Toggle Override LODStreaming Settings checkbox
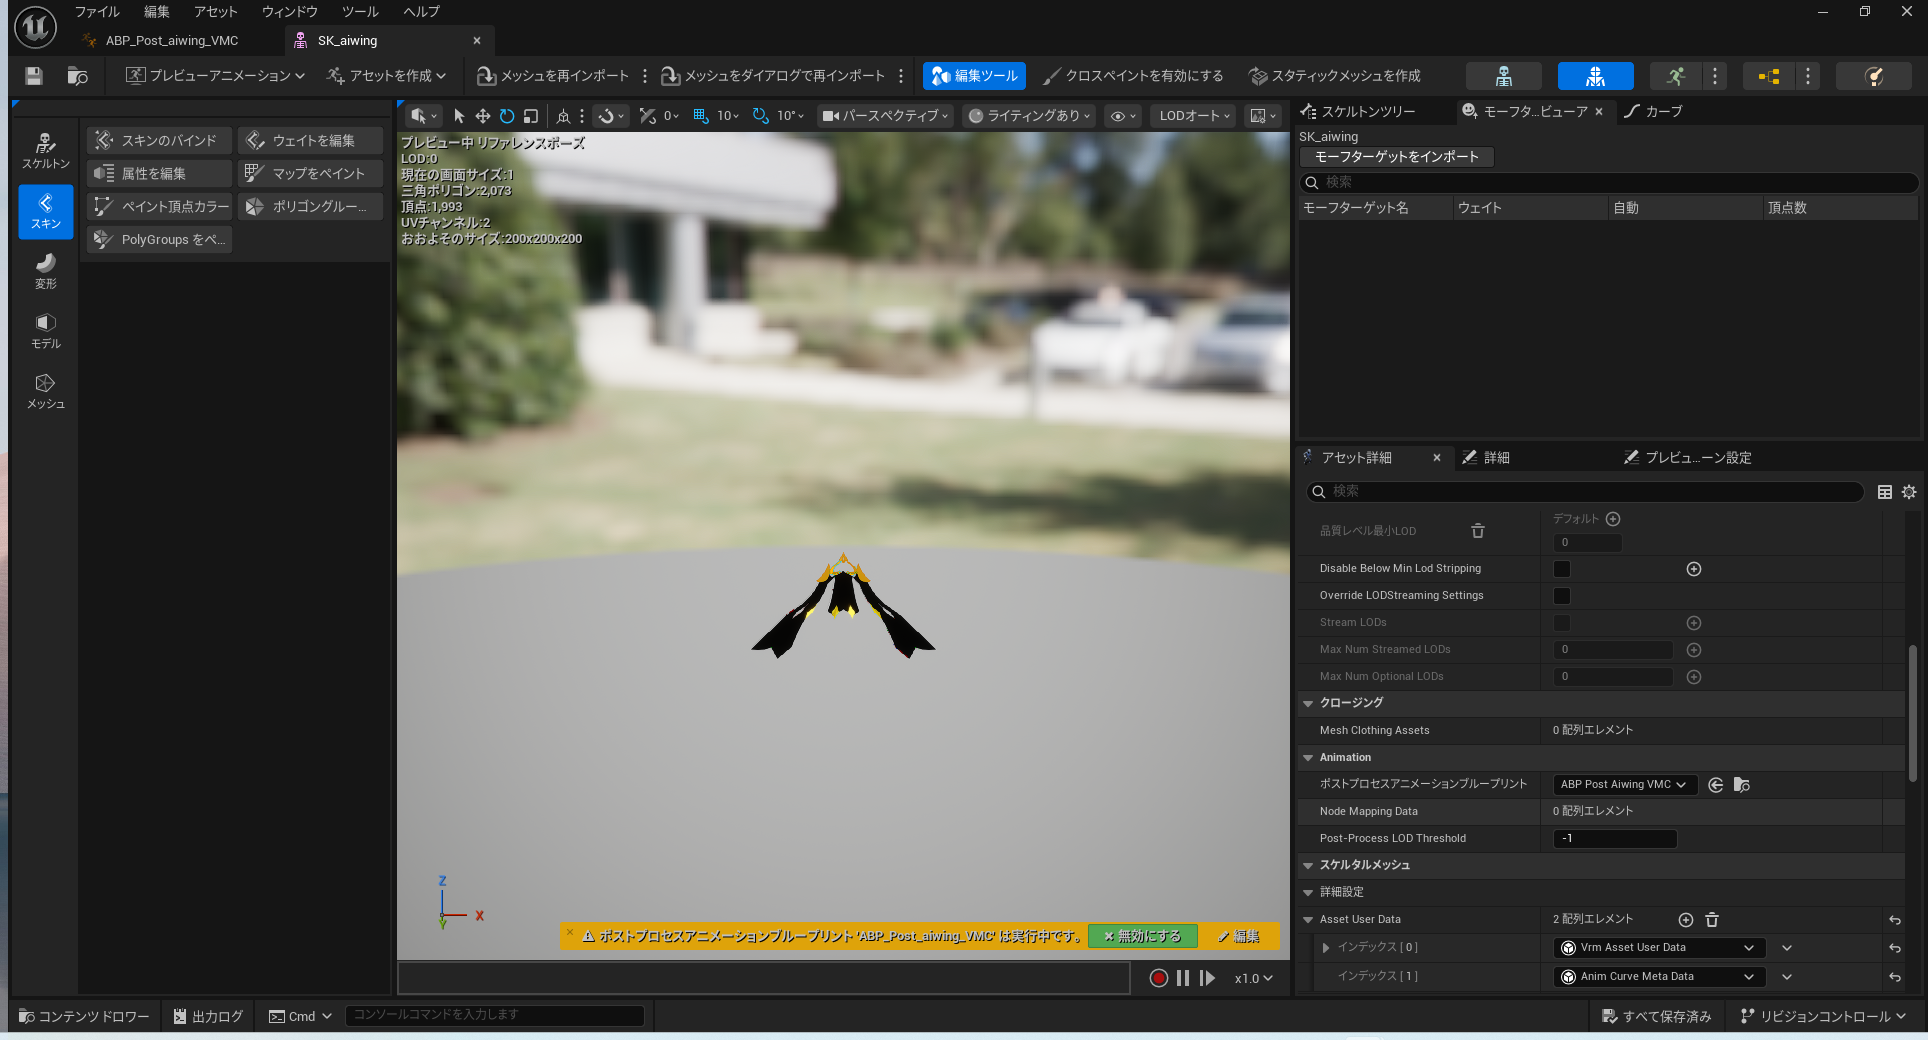Viewport: 1928px width, 1040px height. [1561, 596]
